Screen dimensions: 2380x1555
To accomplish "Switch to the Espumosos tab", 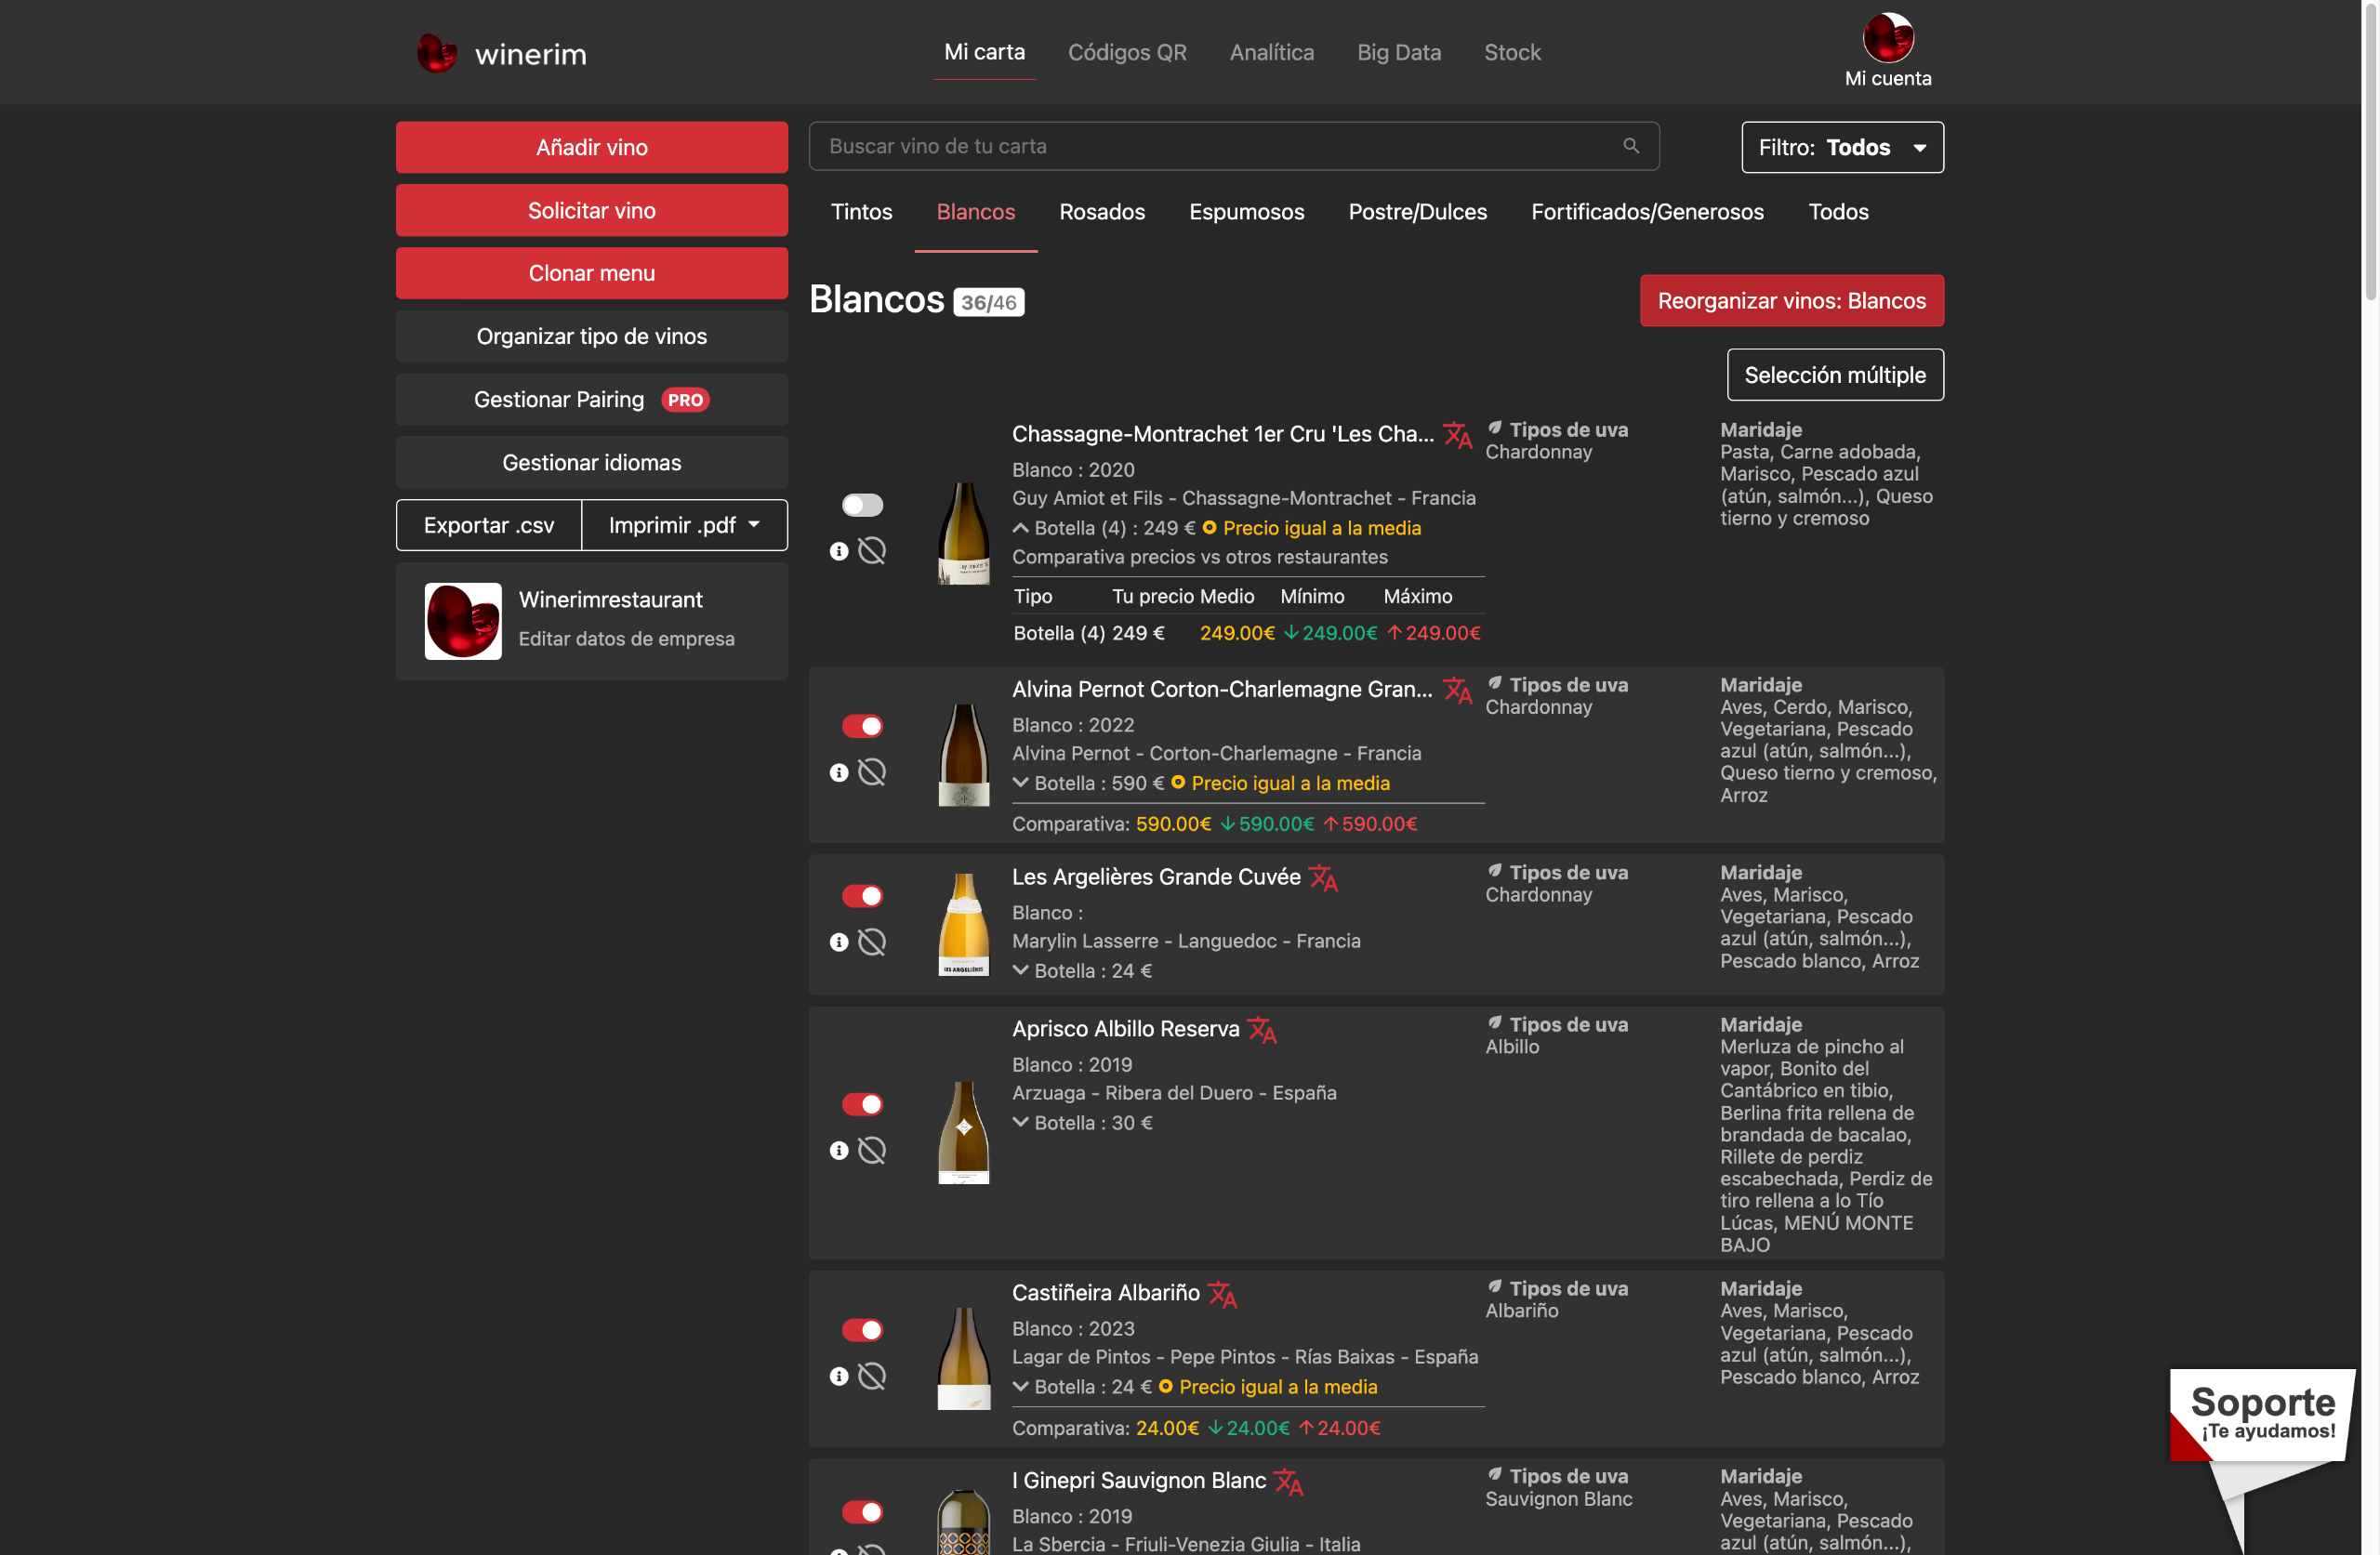I will point(1246,212).
